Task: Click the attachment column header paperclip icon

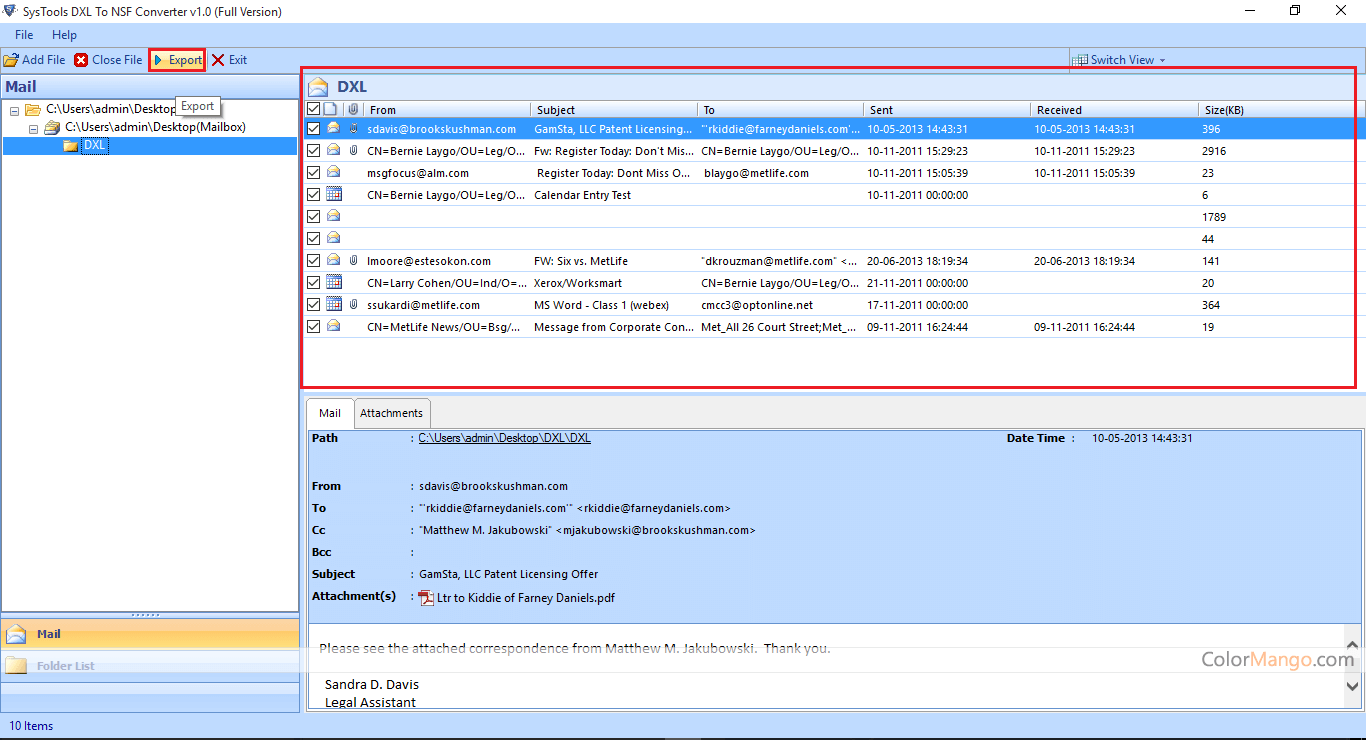Action: click(352, 109)
